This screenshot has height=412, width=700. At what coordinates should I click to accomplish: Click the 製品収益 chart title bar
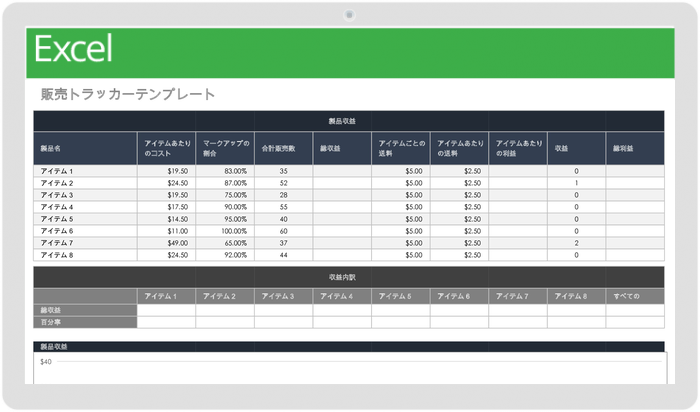[x=349, y=347]
